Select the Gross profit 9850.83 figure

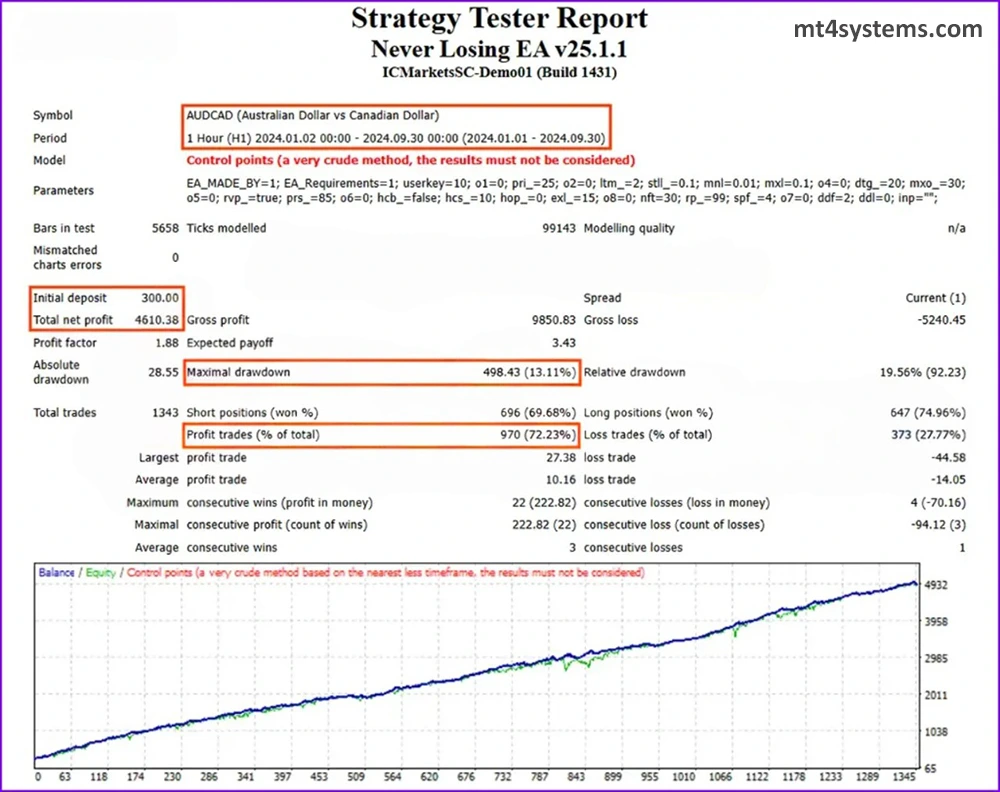coord(553,320)
